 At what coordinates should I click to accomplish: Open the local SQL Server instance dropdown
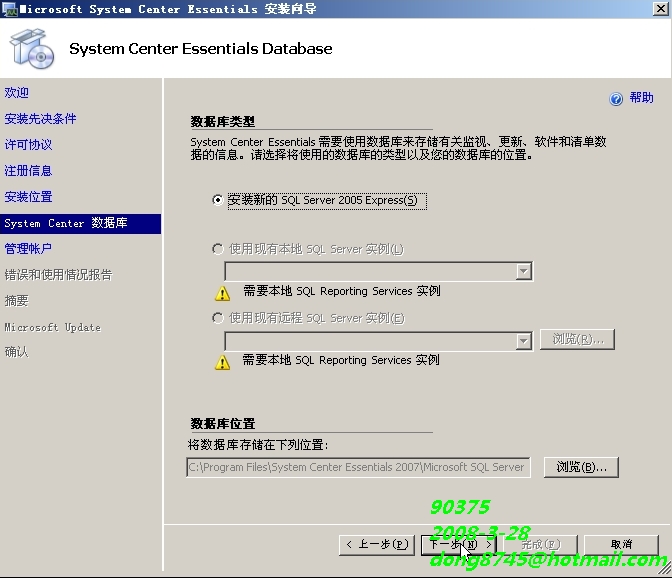click(523, 271)
